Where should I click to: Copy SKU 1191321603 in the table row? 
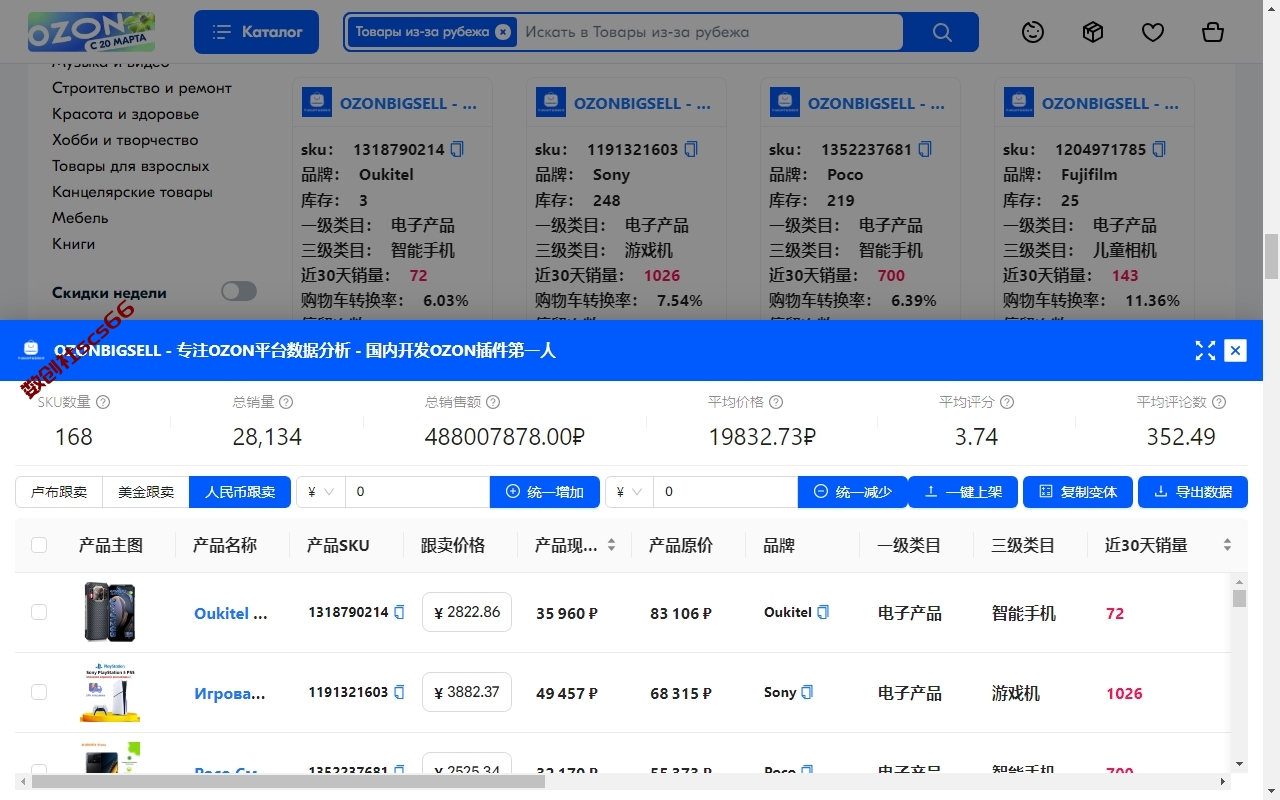[x=400, y=692]
